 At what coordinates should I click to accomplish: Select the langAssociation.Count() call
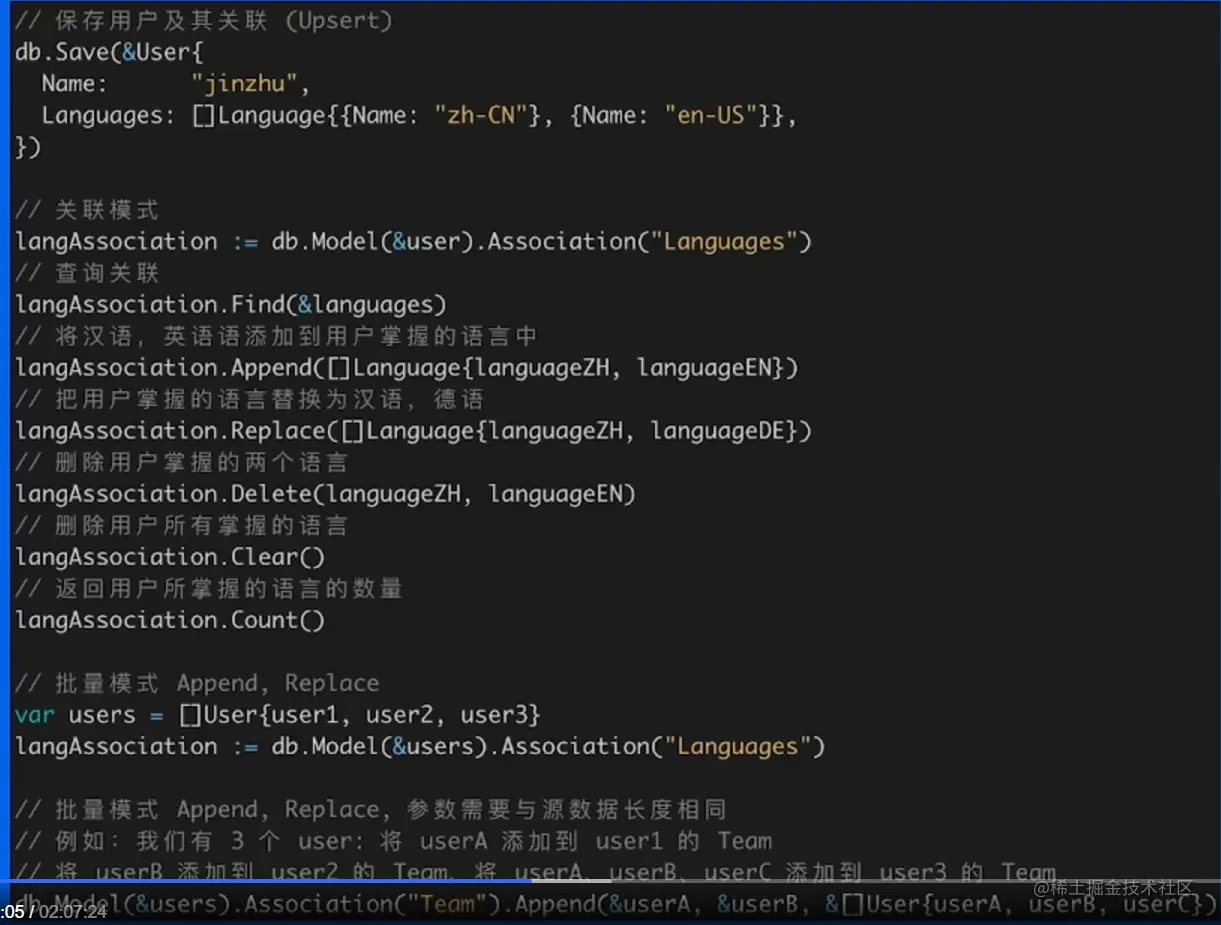(x=170, y=620)
